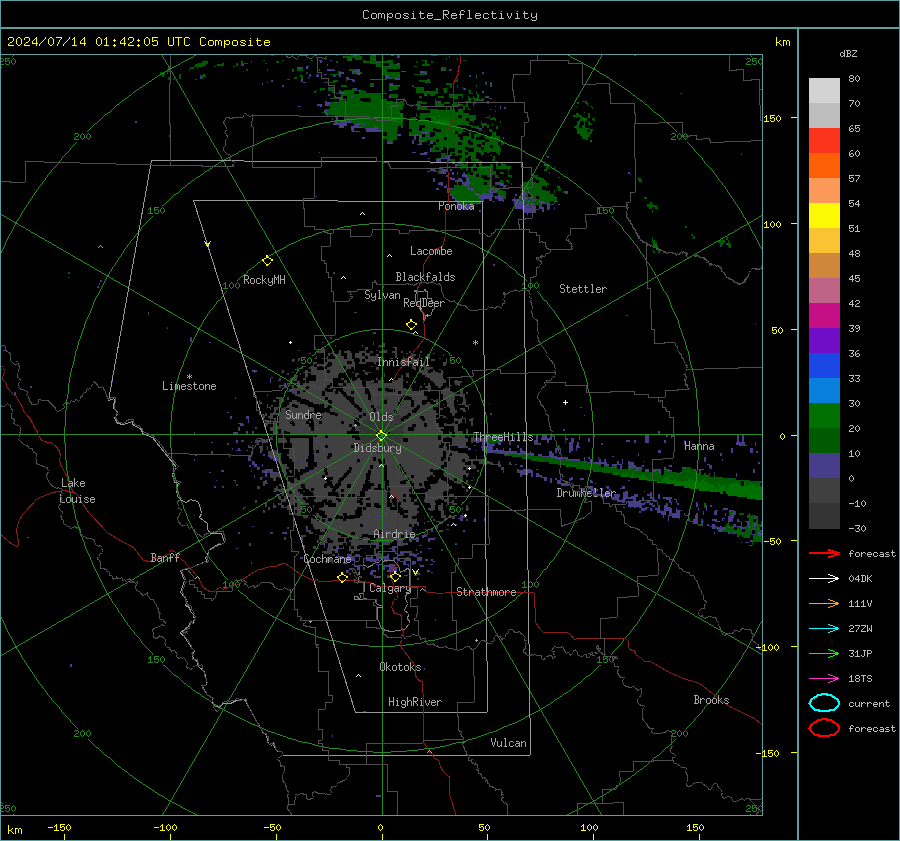Click the 150 tick label on right axis
The image size is (900, 841).
click(x=773, y=118)
